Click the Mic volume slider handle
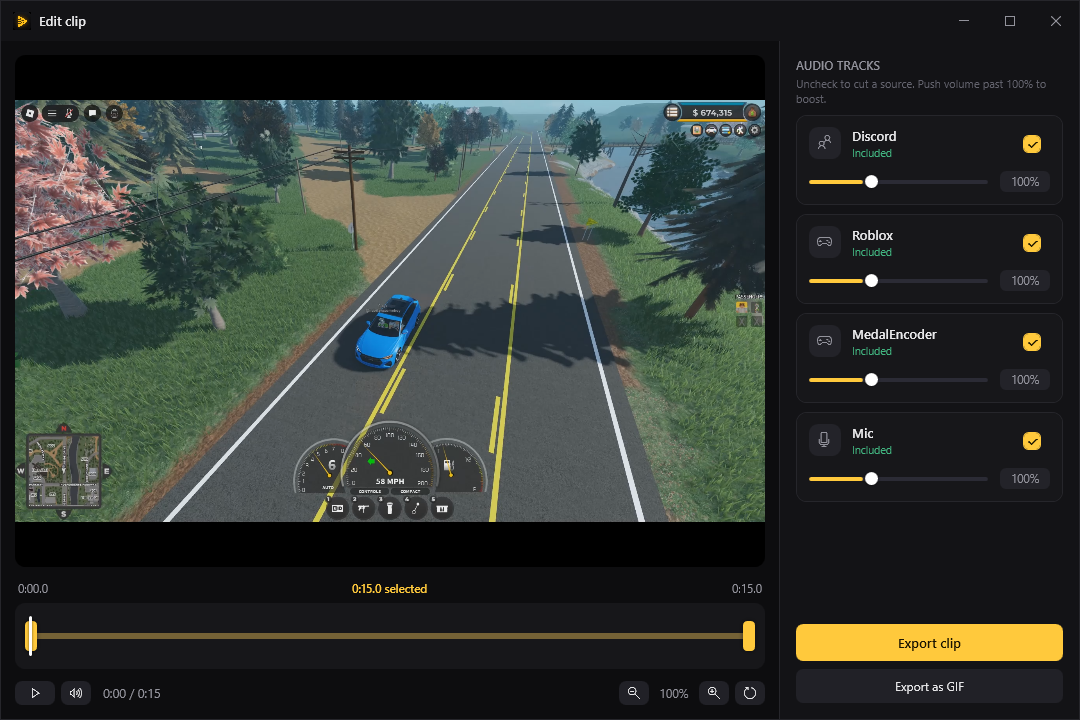Image resolution: width=1080 pixels, height=720 pixels. point(871,479)
